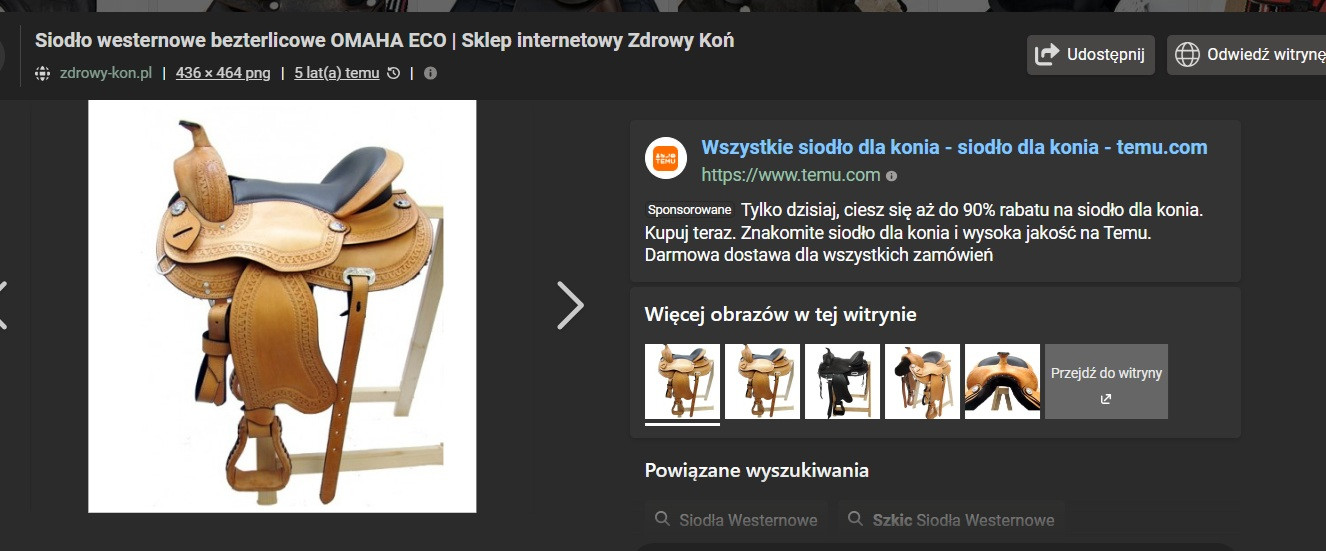Viewport: 1326px width, 551px height.
Task: Click the Przejdź do witryny tile
Action: click(x=1106, y=381)
